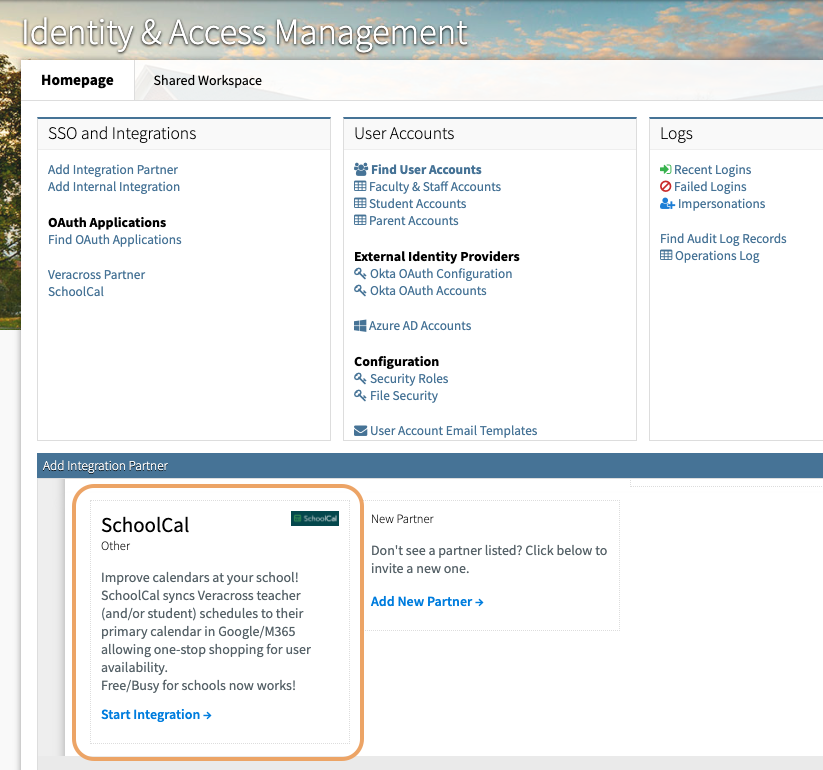Click the User Accounts panel heading
This screenshot has height=770, width=823.
pyautogui.click(x=404, y=133)
